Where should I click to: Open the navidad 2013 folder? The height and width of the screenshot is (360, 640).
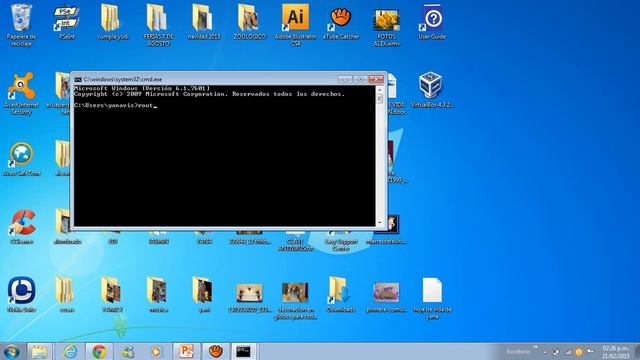coord(204,22)
